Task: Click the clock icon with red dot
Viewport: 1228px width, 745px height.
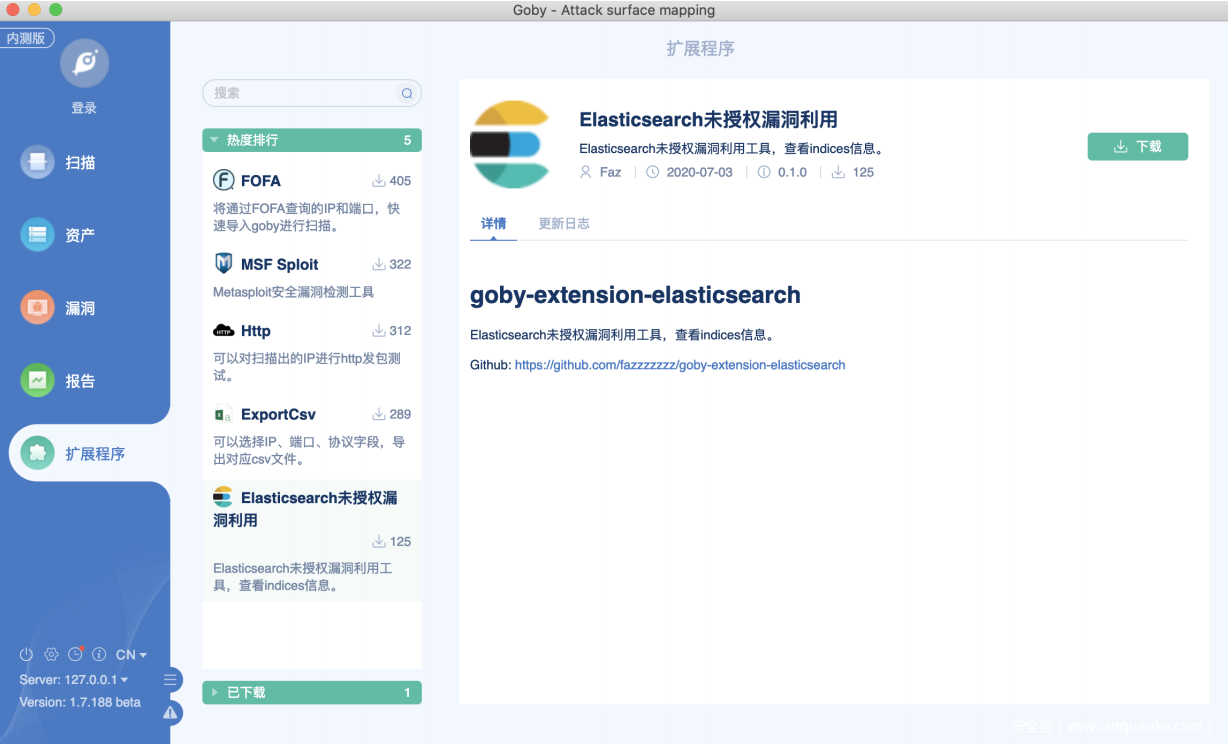Action: click(x=75, y=655)
